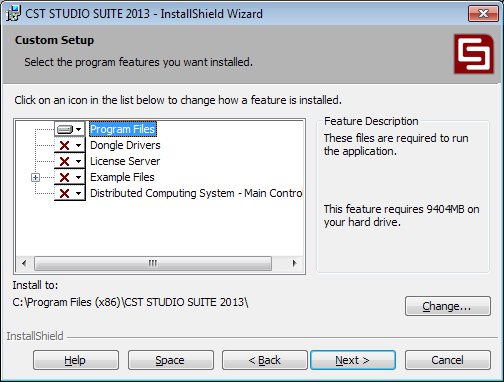The height and width of the screenshot is (382, 504).
Task: Click the red X icon beside Dongle Drivers
Action: click(64, 145)
